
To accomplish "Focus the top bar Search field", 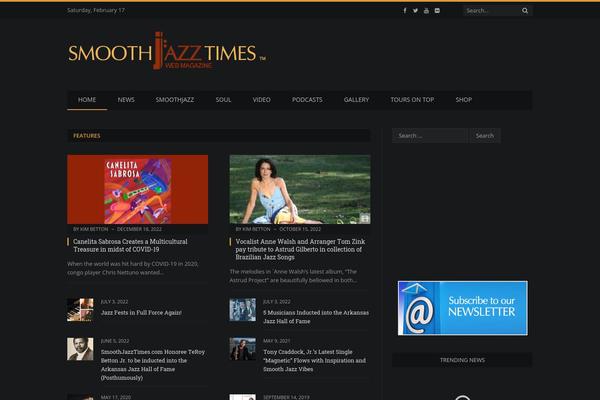I will tap(492, 11).
